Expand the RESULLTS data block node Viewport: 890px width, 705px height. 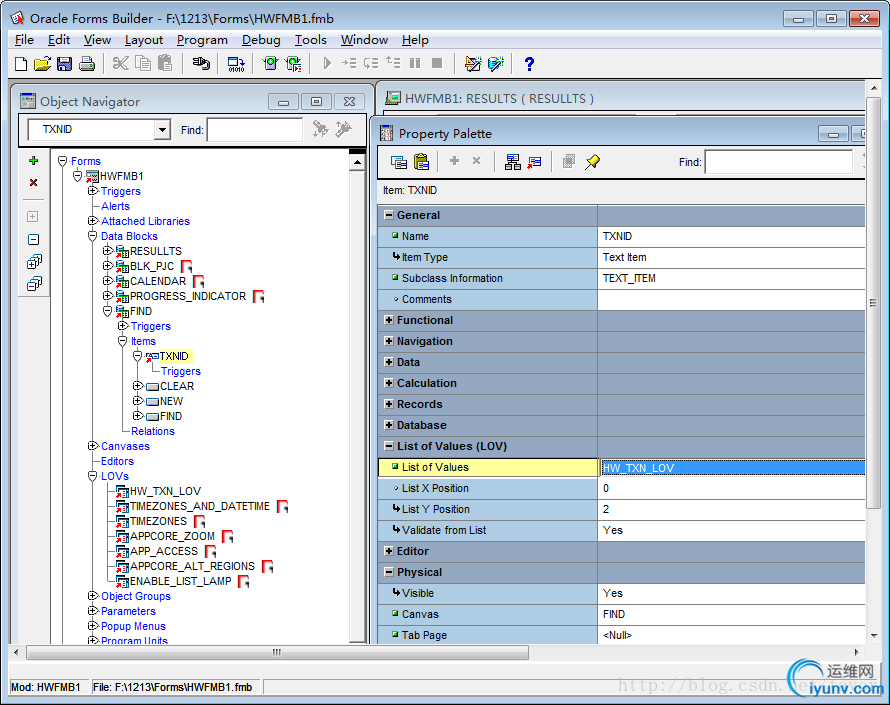pyautogui.click(x=108, y=251)
